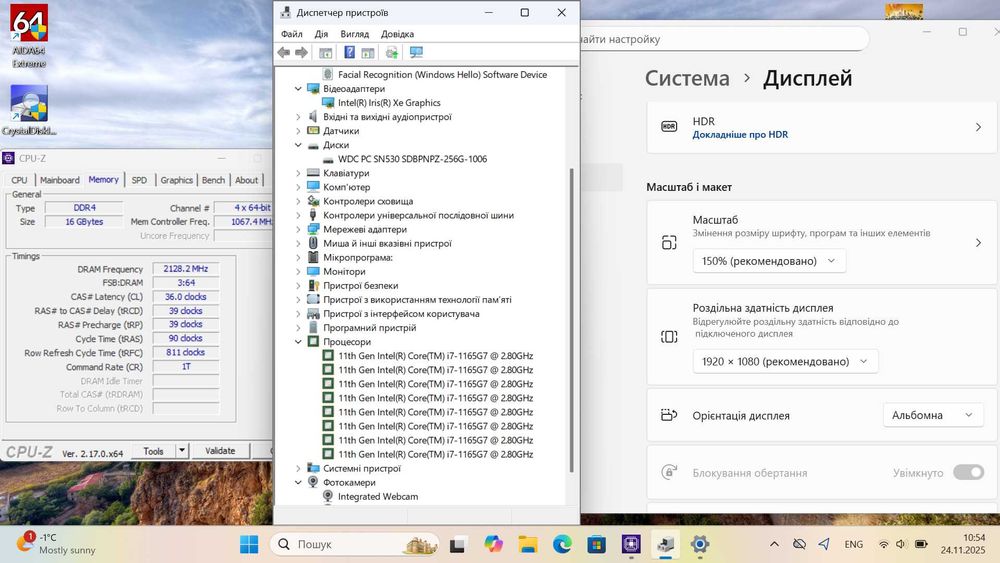1000x563 pixels.
Task: Open Copilot taskbar icon
Action: pyautogui.click(x=493, y=544)
